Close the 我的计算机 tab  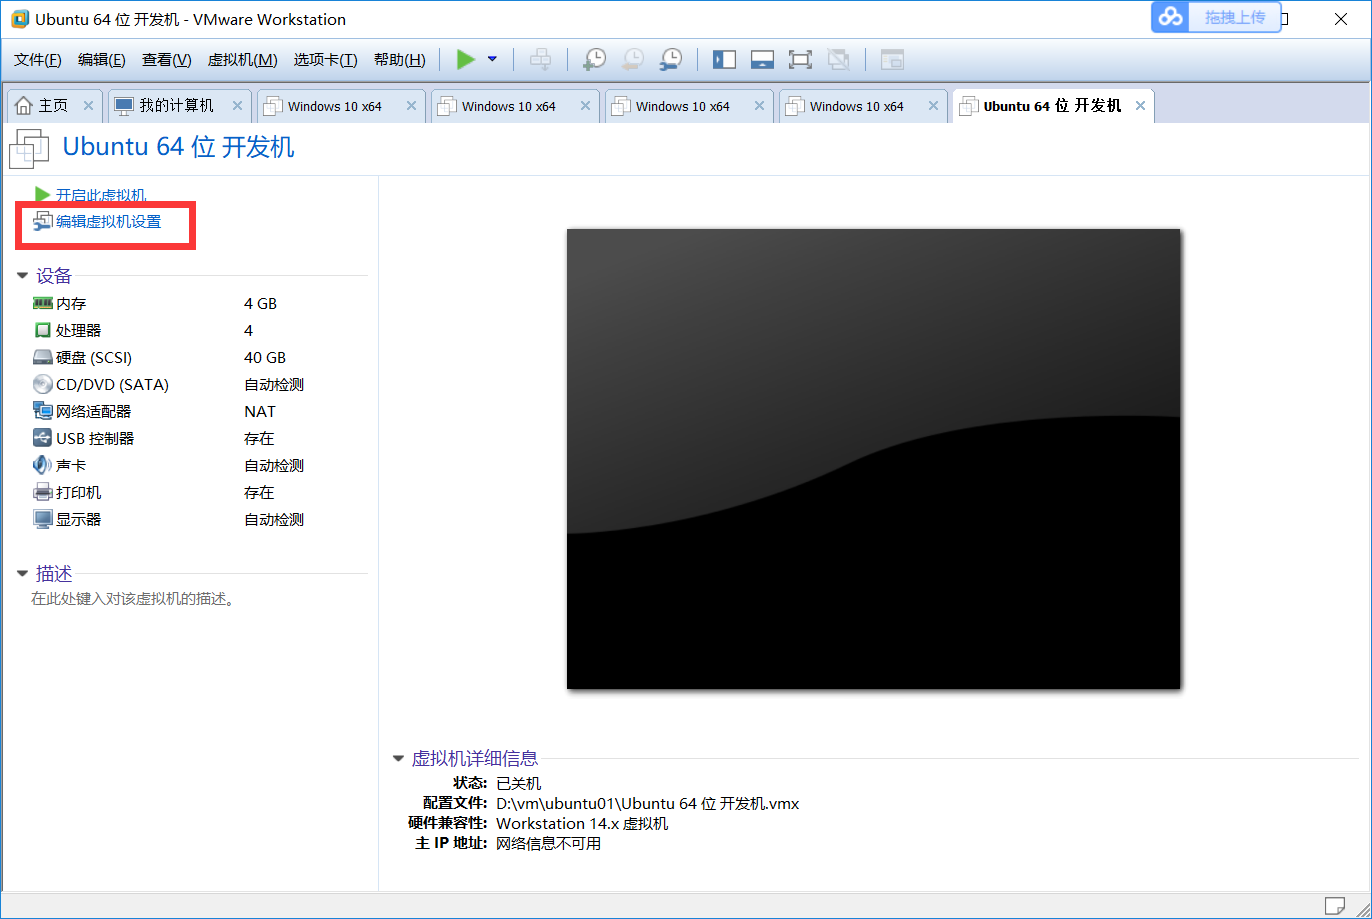point(237,106)
